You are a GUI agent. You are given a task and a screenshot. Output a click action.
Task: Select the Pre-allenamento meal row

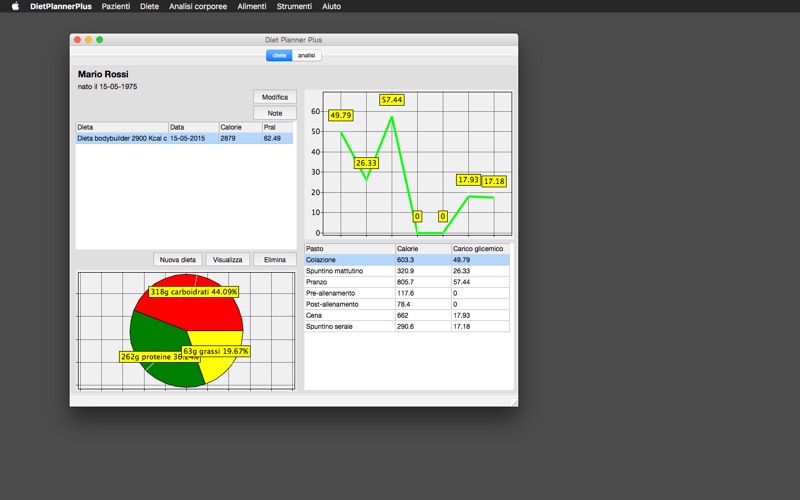tap(407, 293)
